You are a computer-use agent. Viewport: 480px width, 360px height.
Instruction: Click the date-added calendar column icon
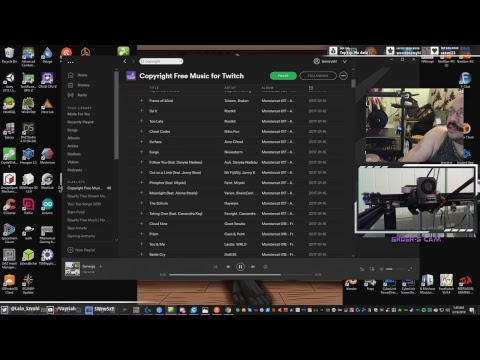click(311, 88)
